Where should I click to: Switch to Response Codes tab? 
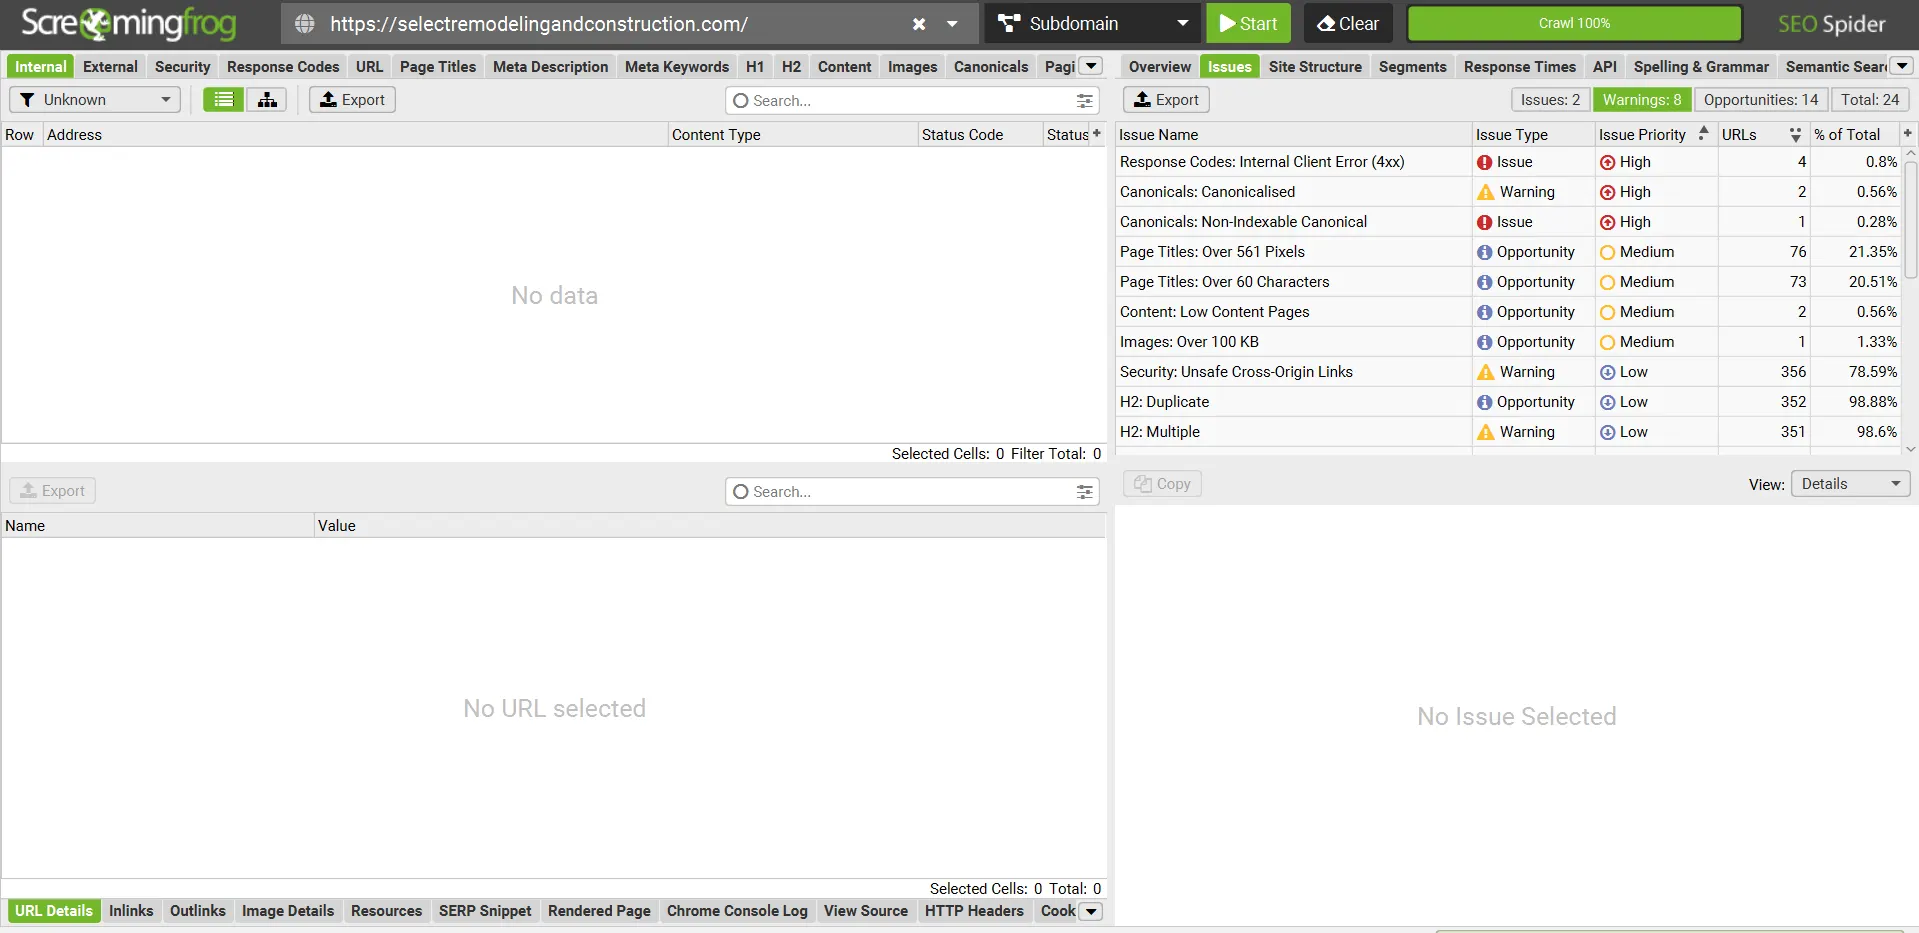tap(283, 67)
